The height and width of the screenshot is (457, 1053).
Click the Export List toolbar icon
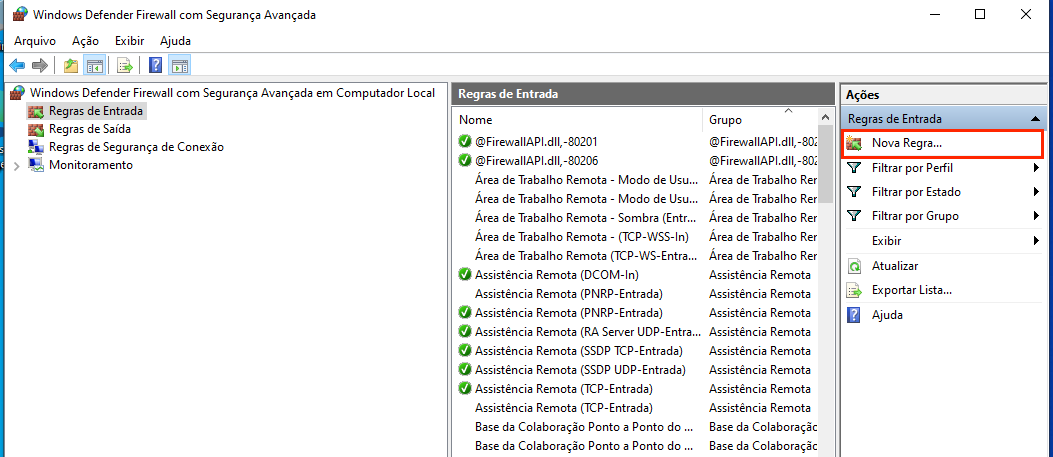tap(125, 65)
